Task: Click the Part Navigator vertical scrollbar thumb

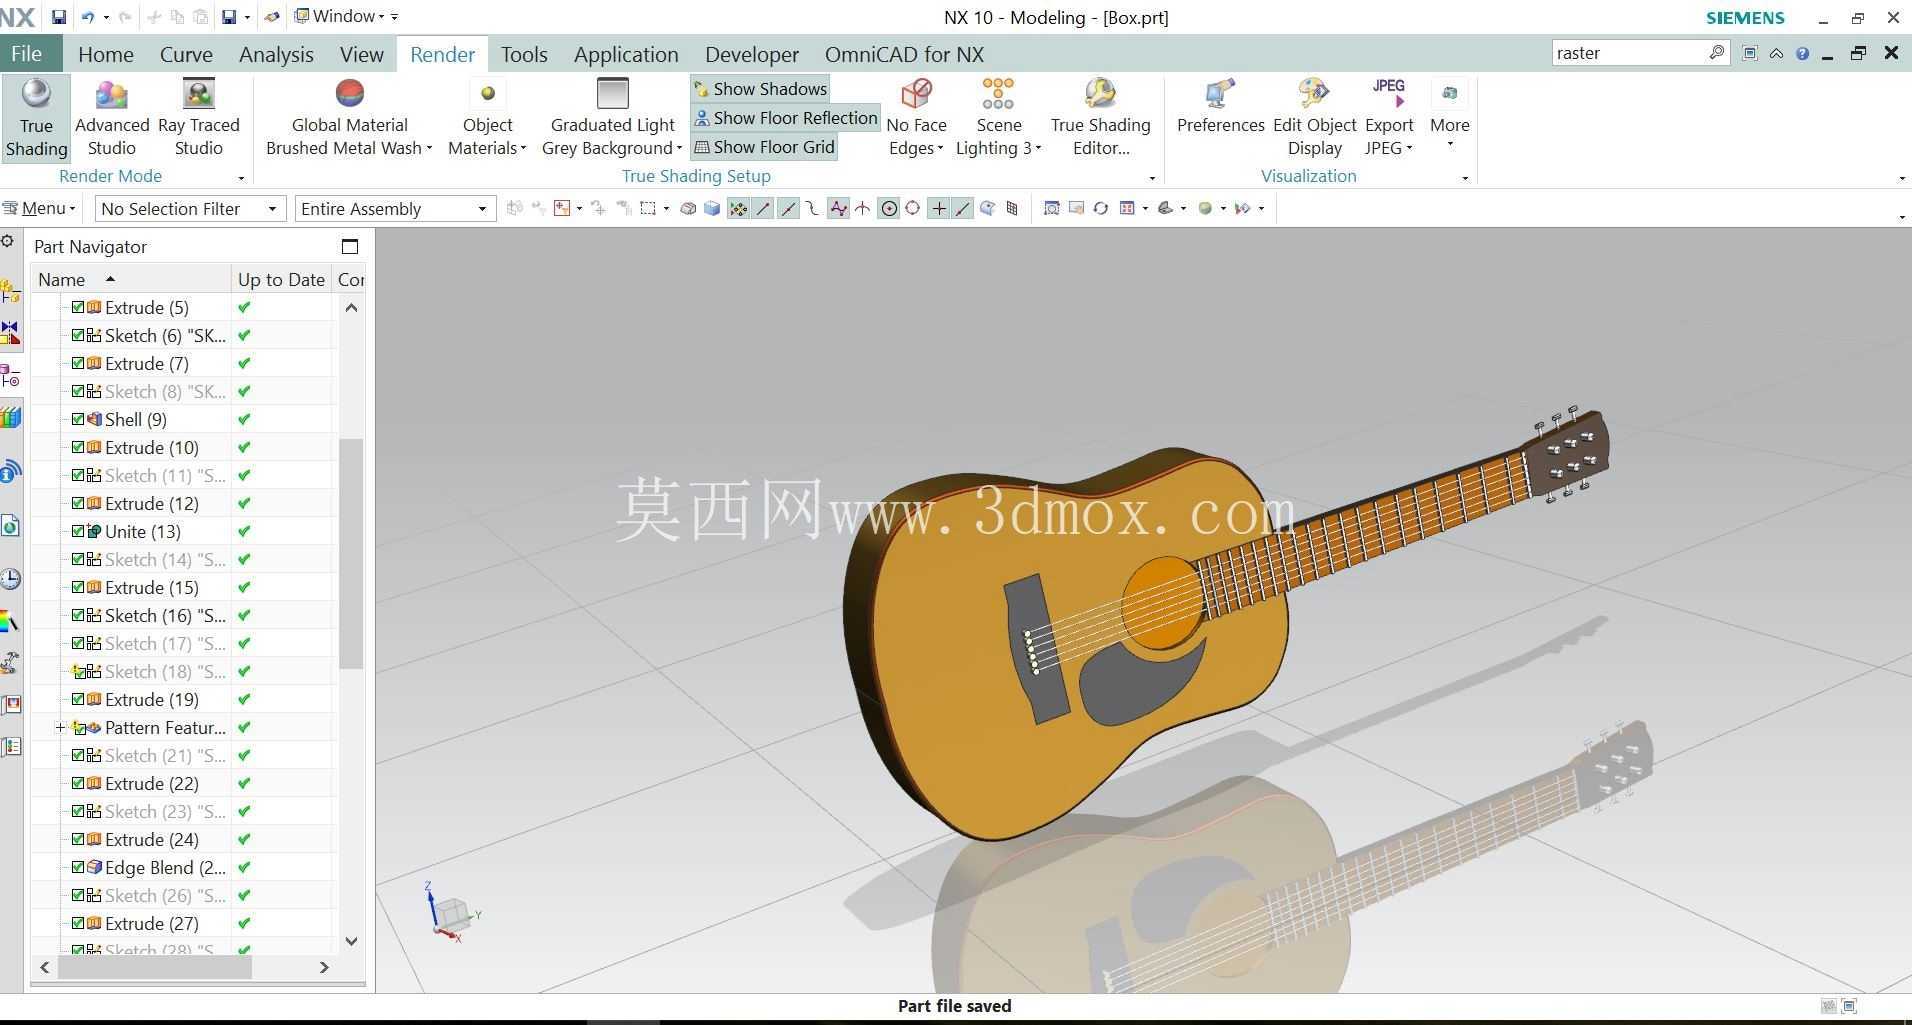Action: coord(350,553)
